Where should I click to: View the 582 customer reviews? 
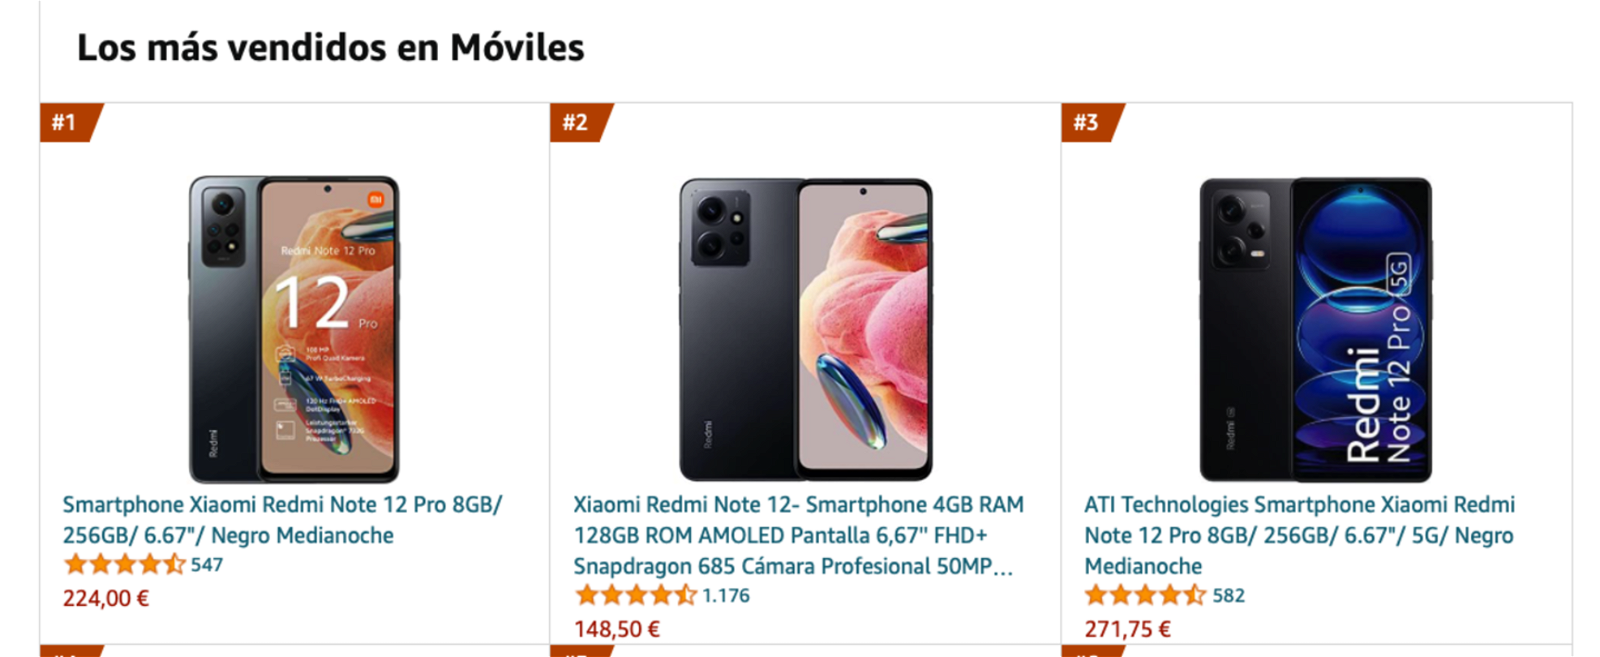point(1229,596)
